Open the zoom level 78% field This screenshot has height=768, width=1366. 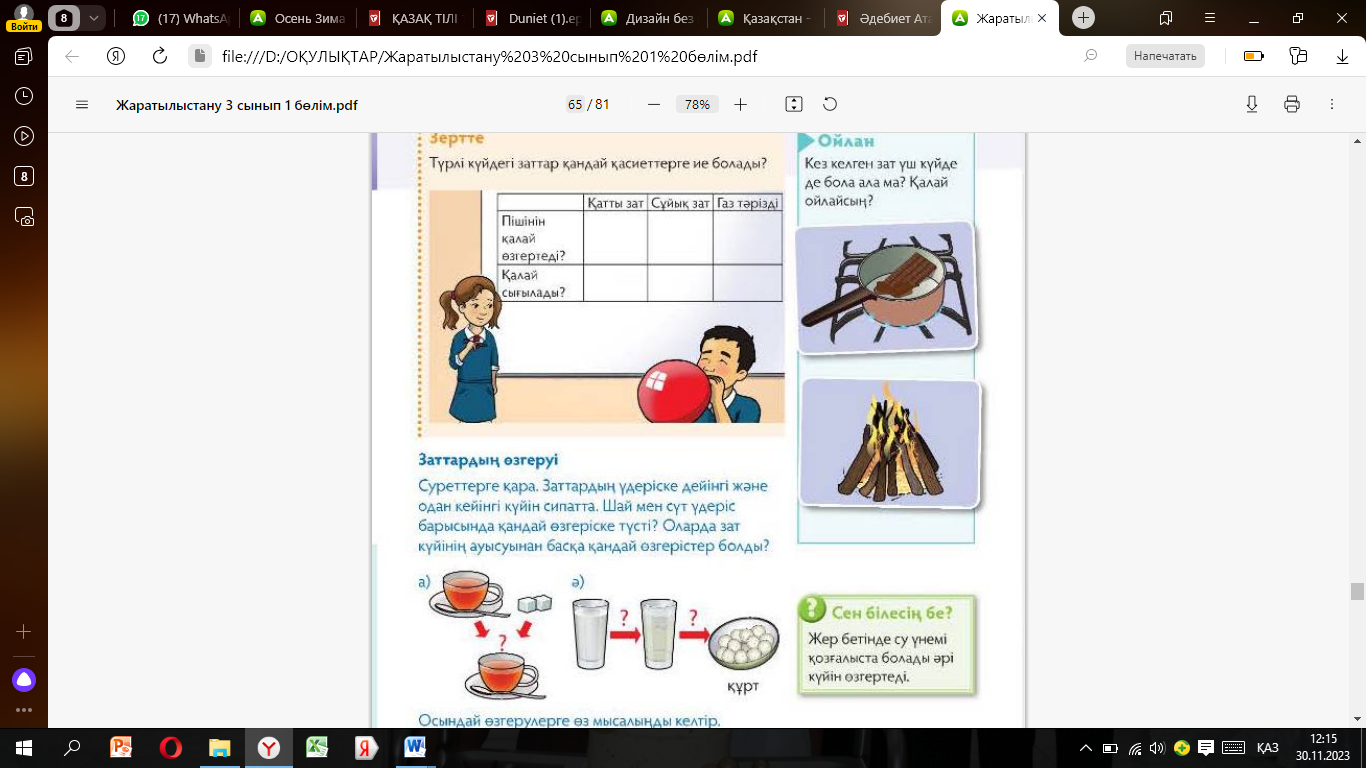coord(697,105)
